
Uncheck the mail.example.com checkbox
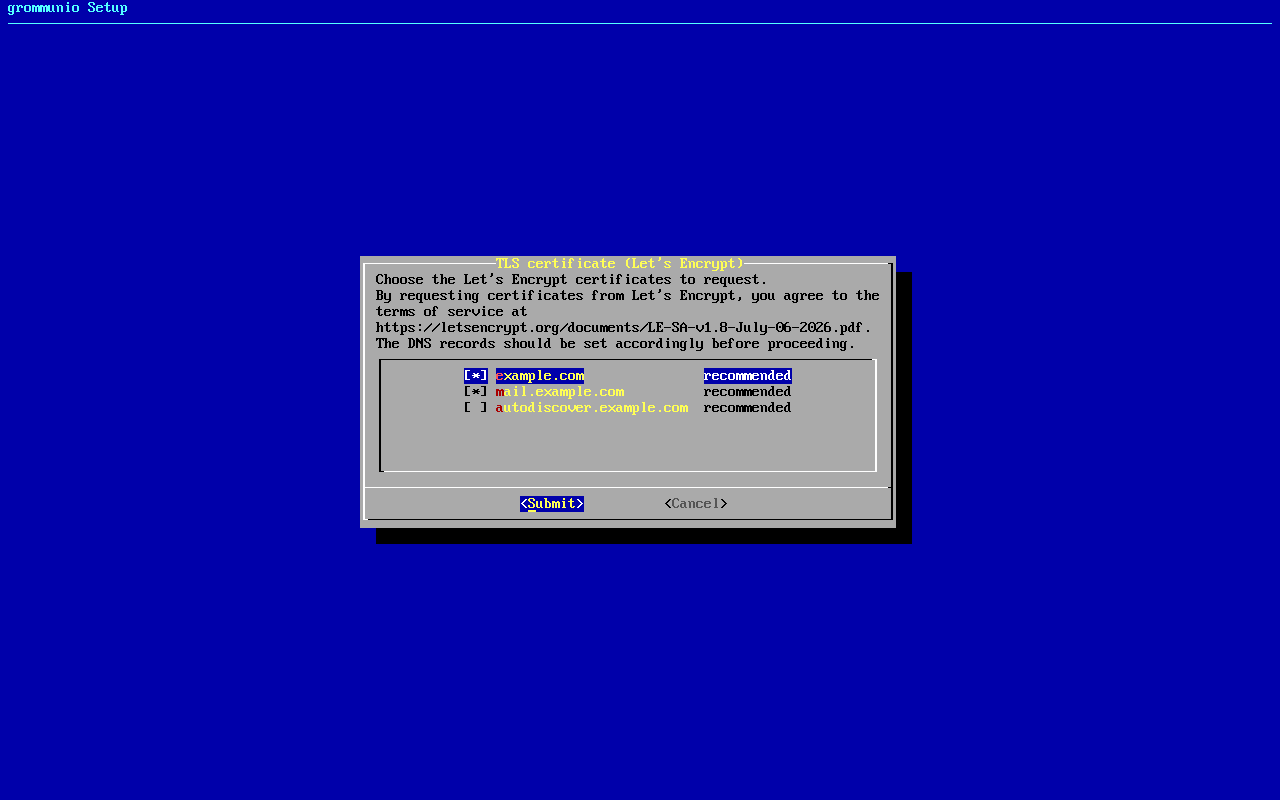click(x=476, y=392)
